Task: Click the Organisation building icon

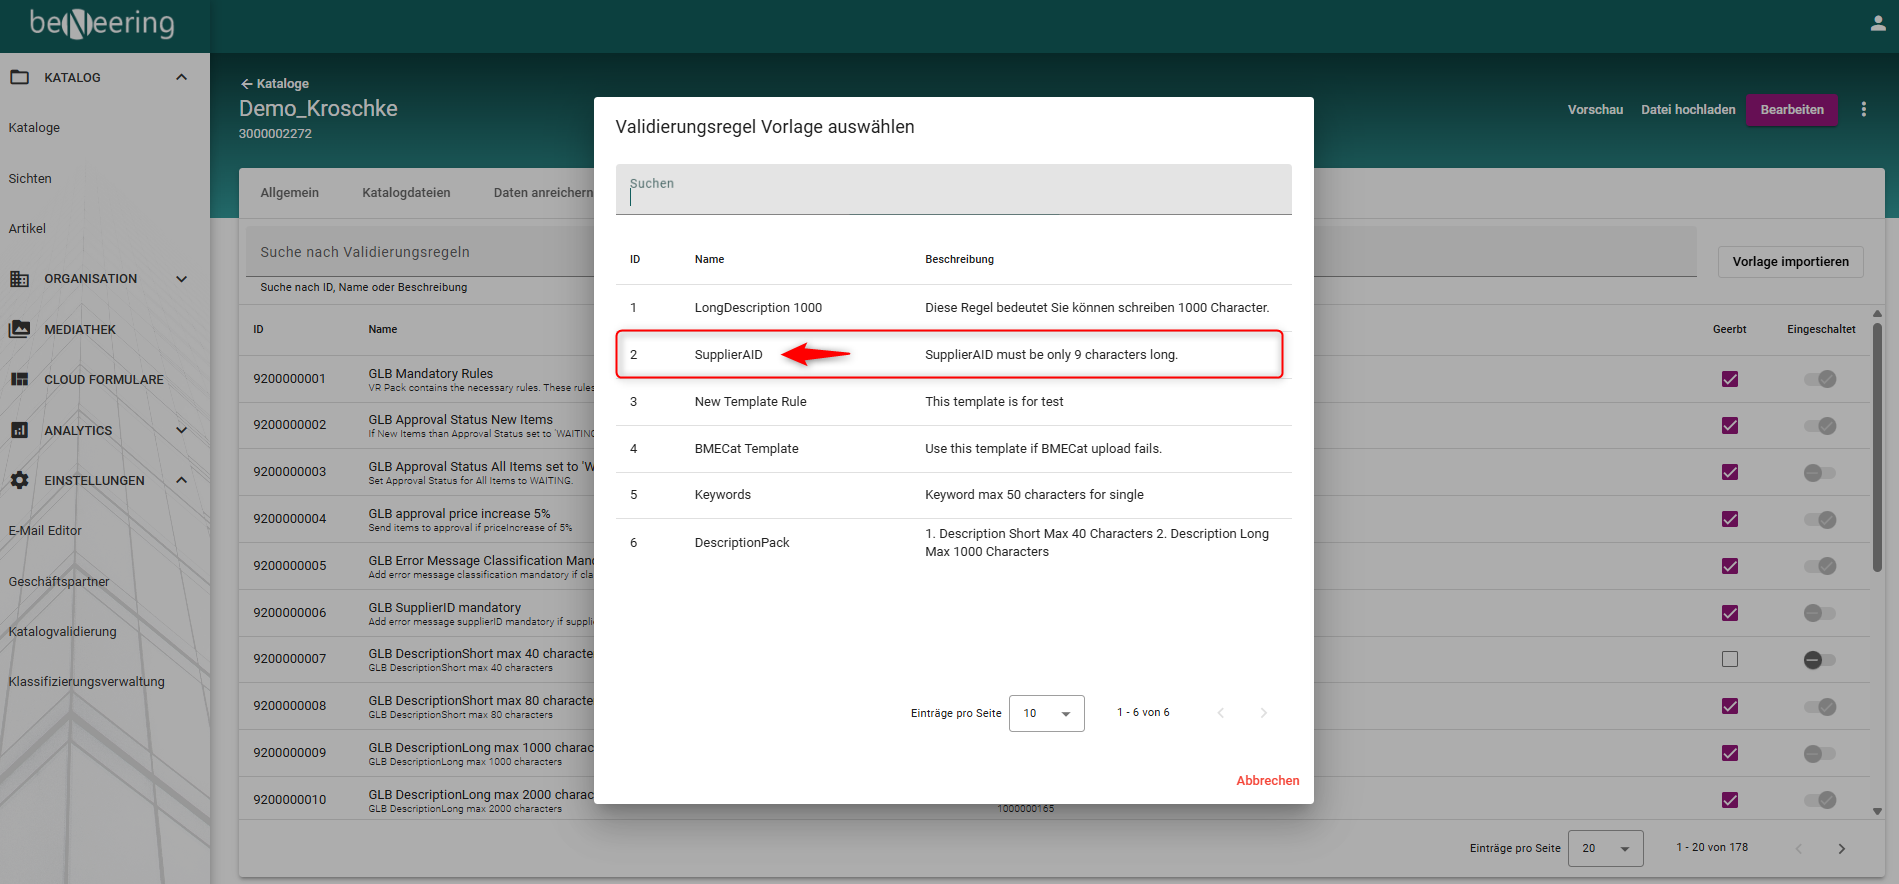Action: (x=19, y=279)
